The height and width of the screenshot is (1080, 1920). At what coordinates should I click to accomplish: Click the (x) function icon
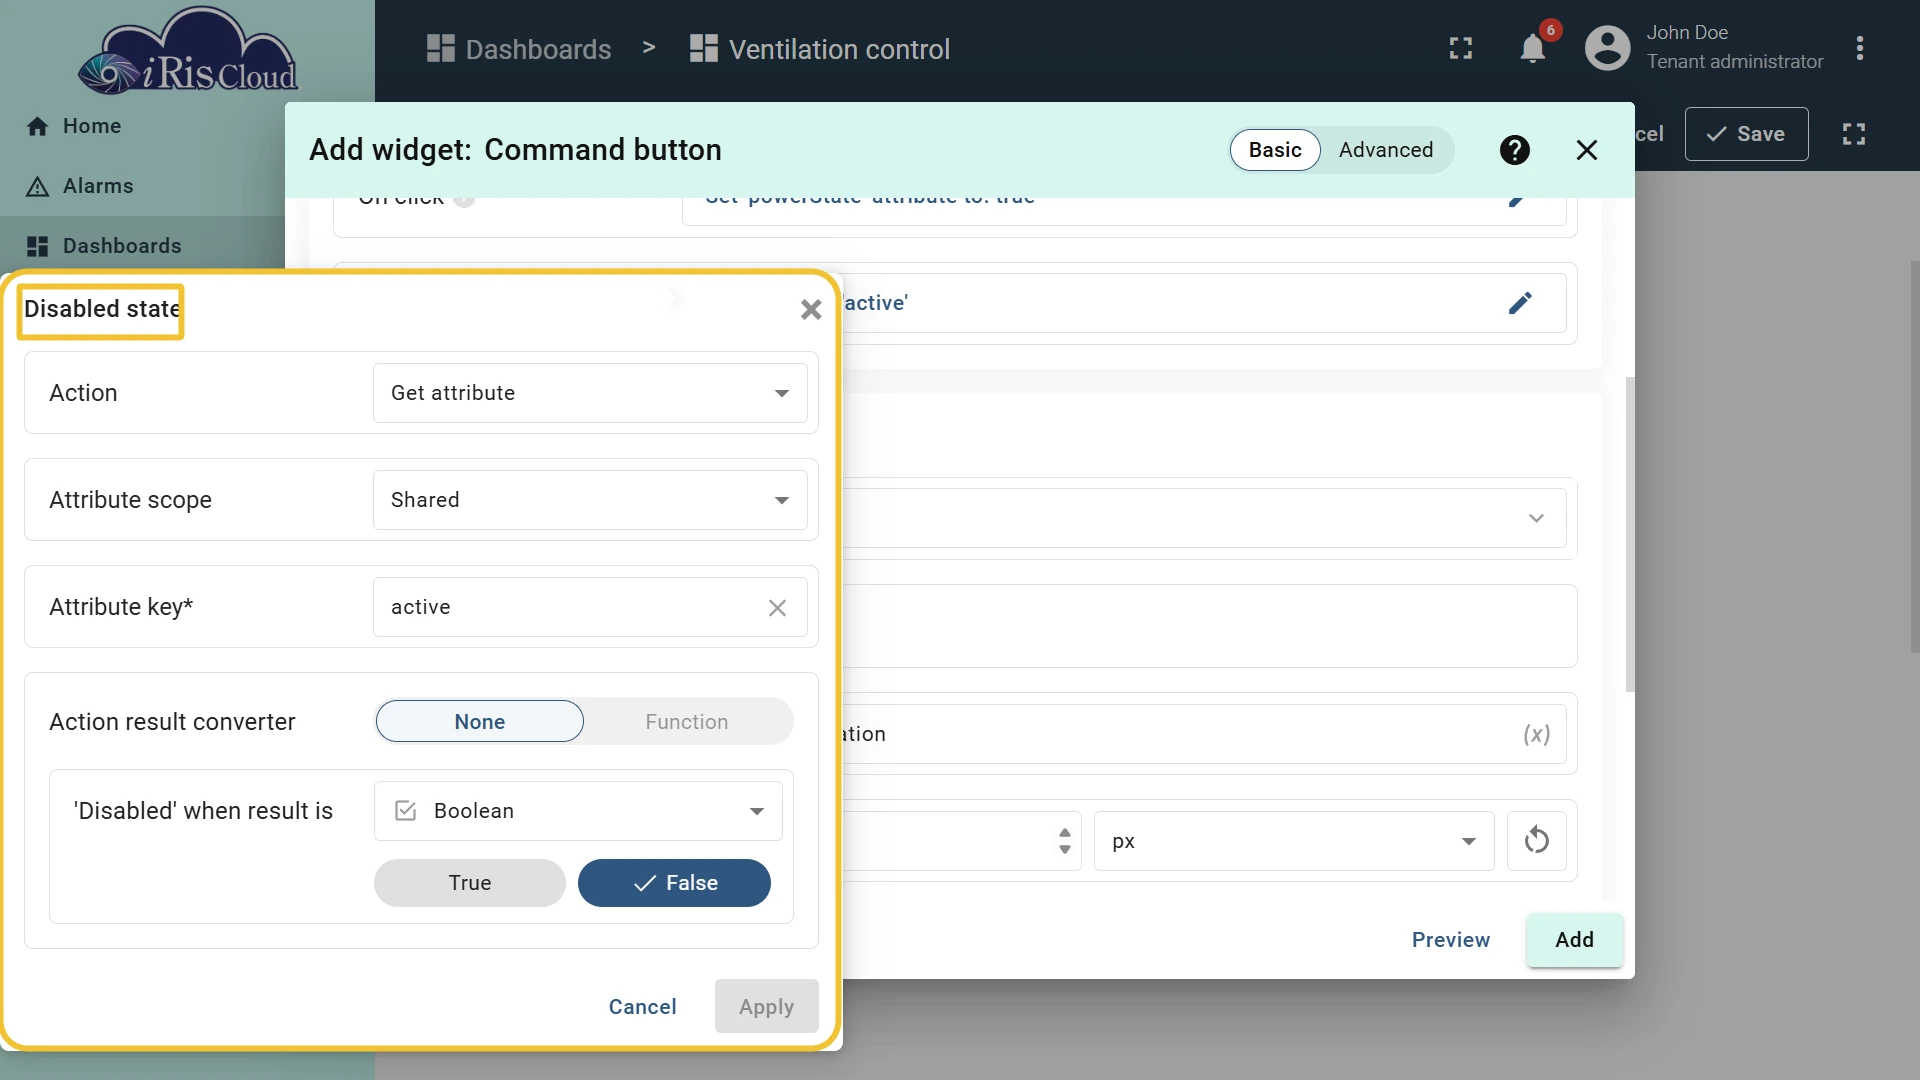click(1536, 734)
